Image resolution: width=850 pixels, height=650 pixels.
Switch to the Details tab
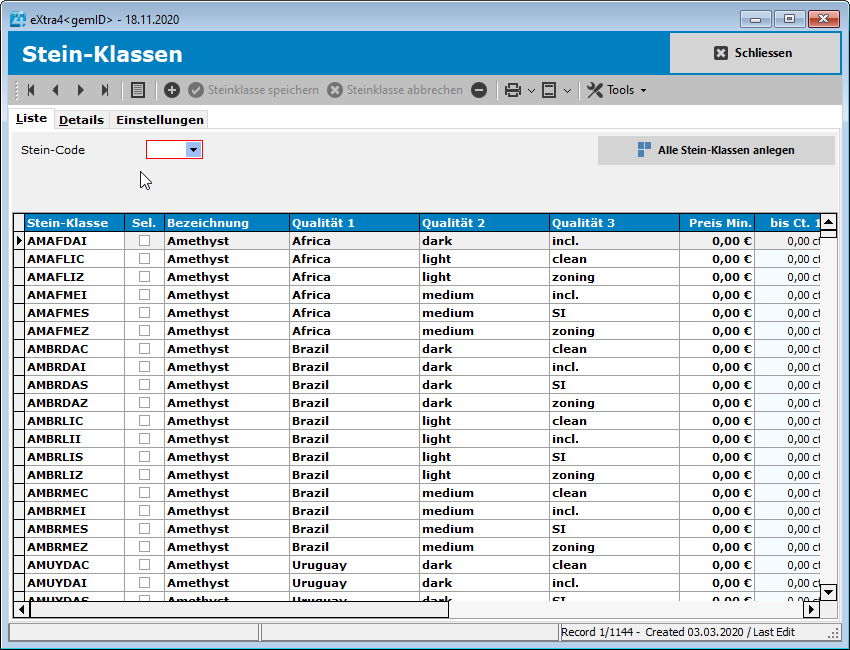click(81, 119)
